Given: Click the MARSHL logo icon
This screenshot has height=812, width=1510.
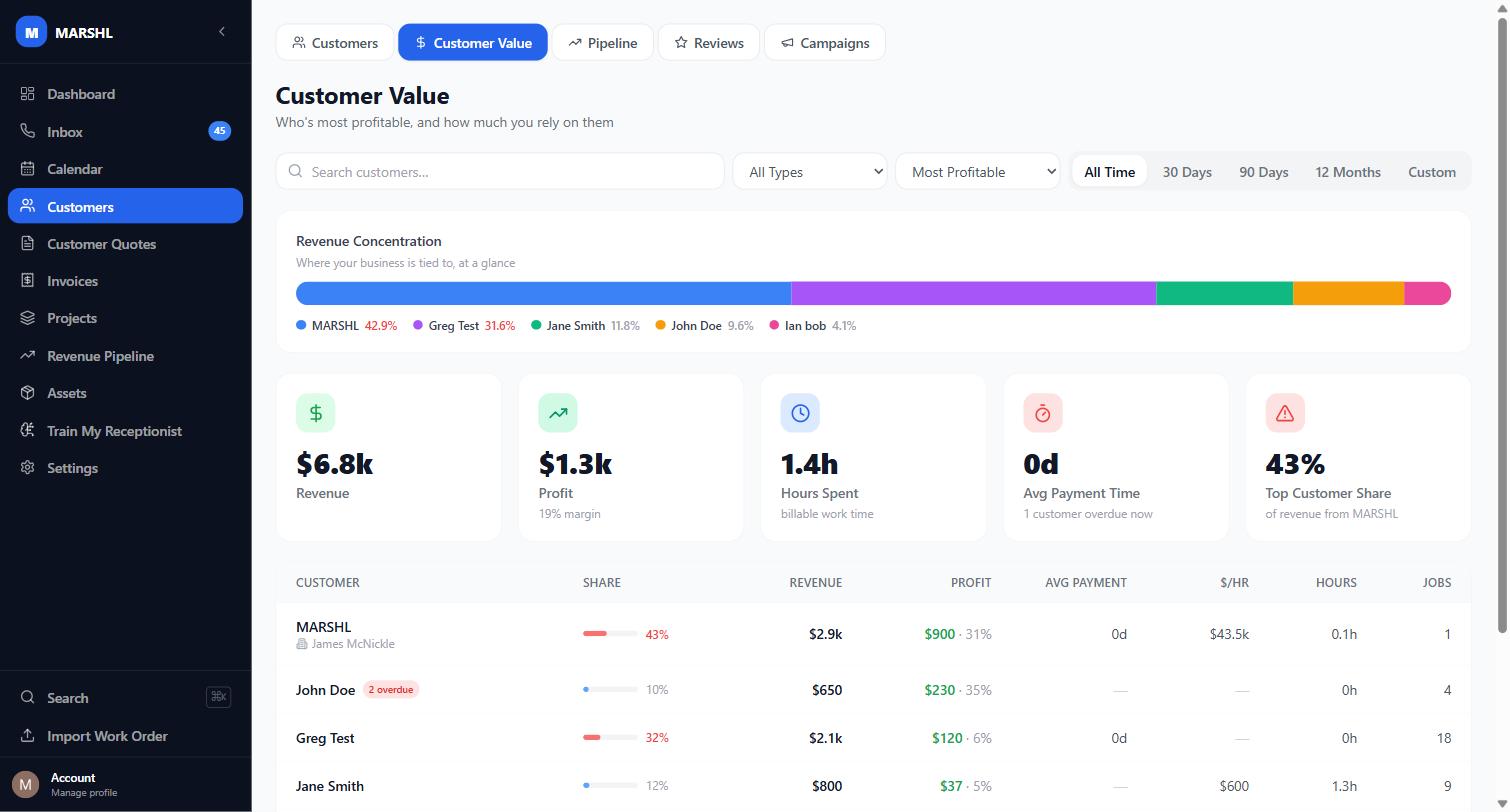Looking at the screenshot, I should [x=32, y=32].
